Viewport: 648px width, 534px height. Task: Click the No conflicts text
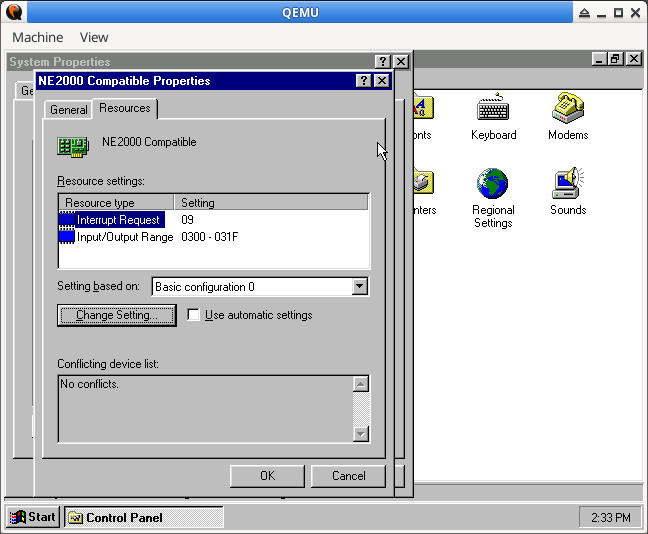point(89,384)
